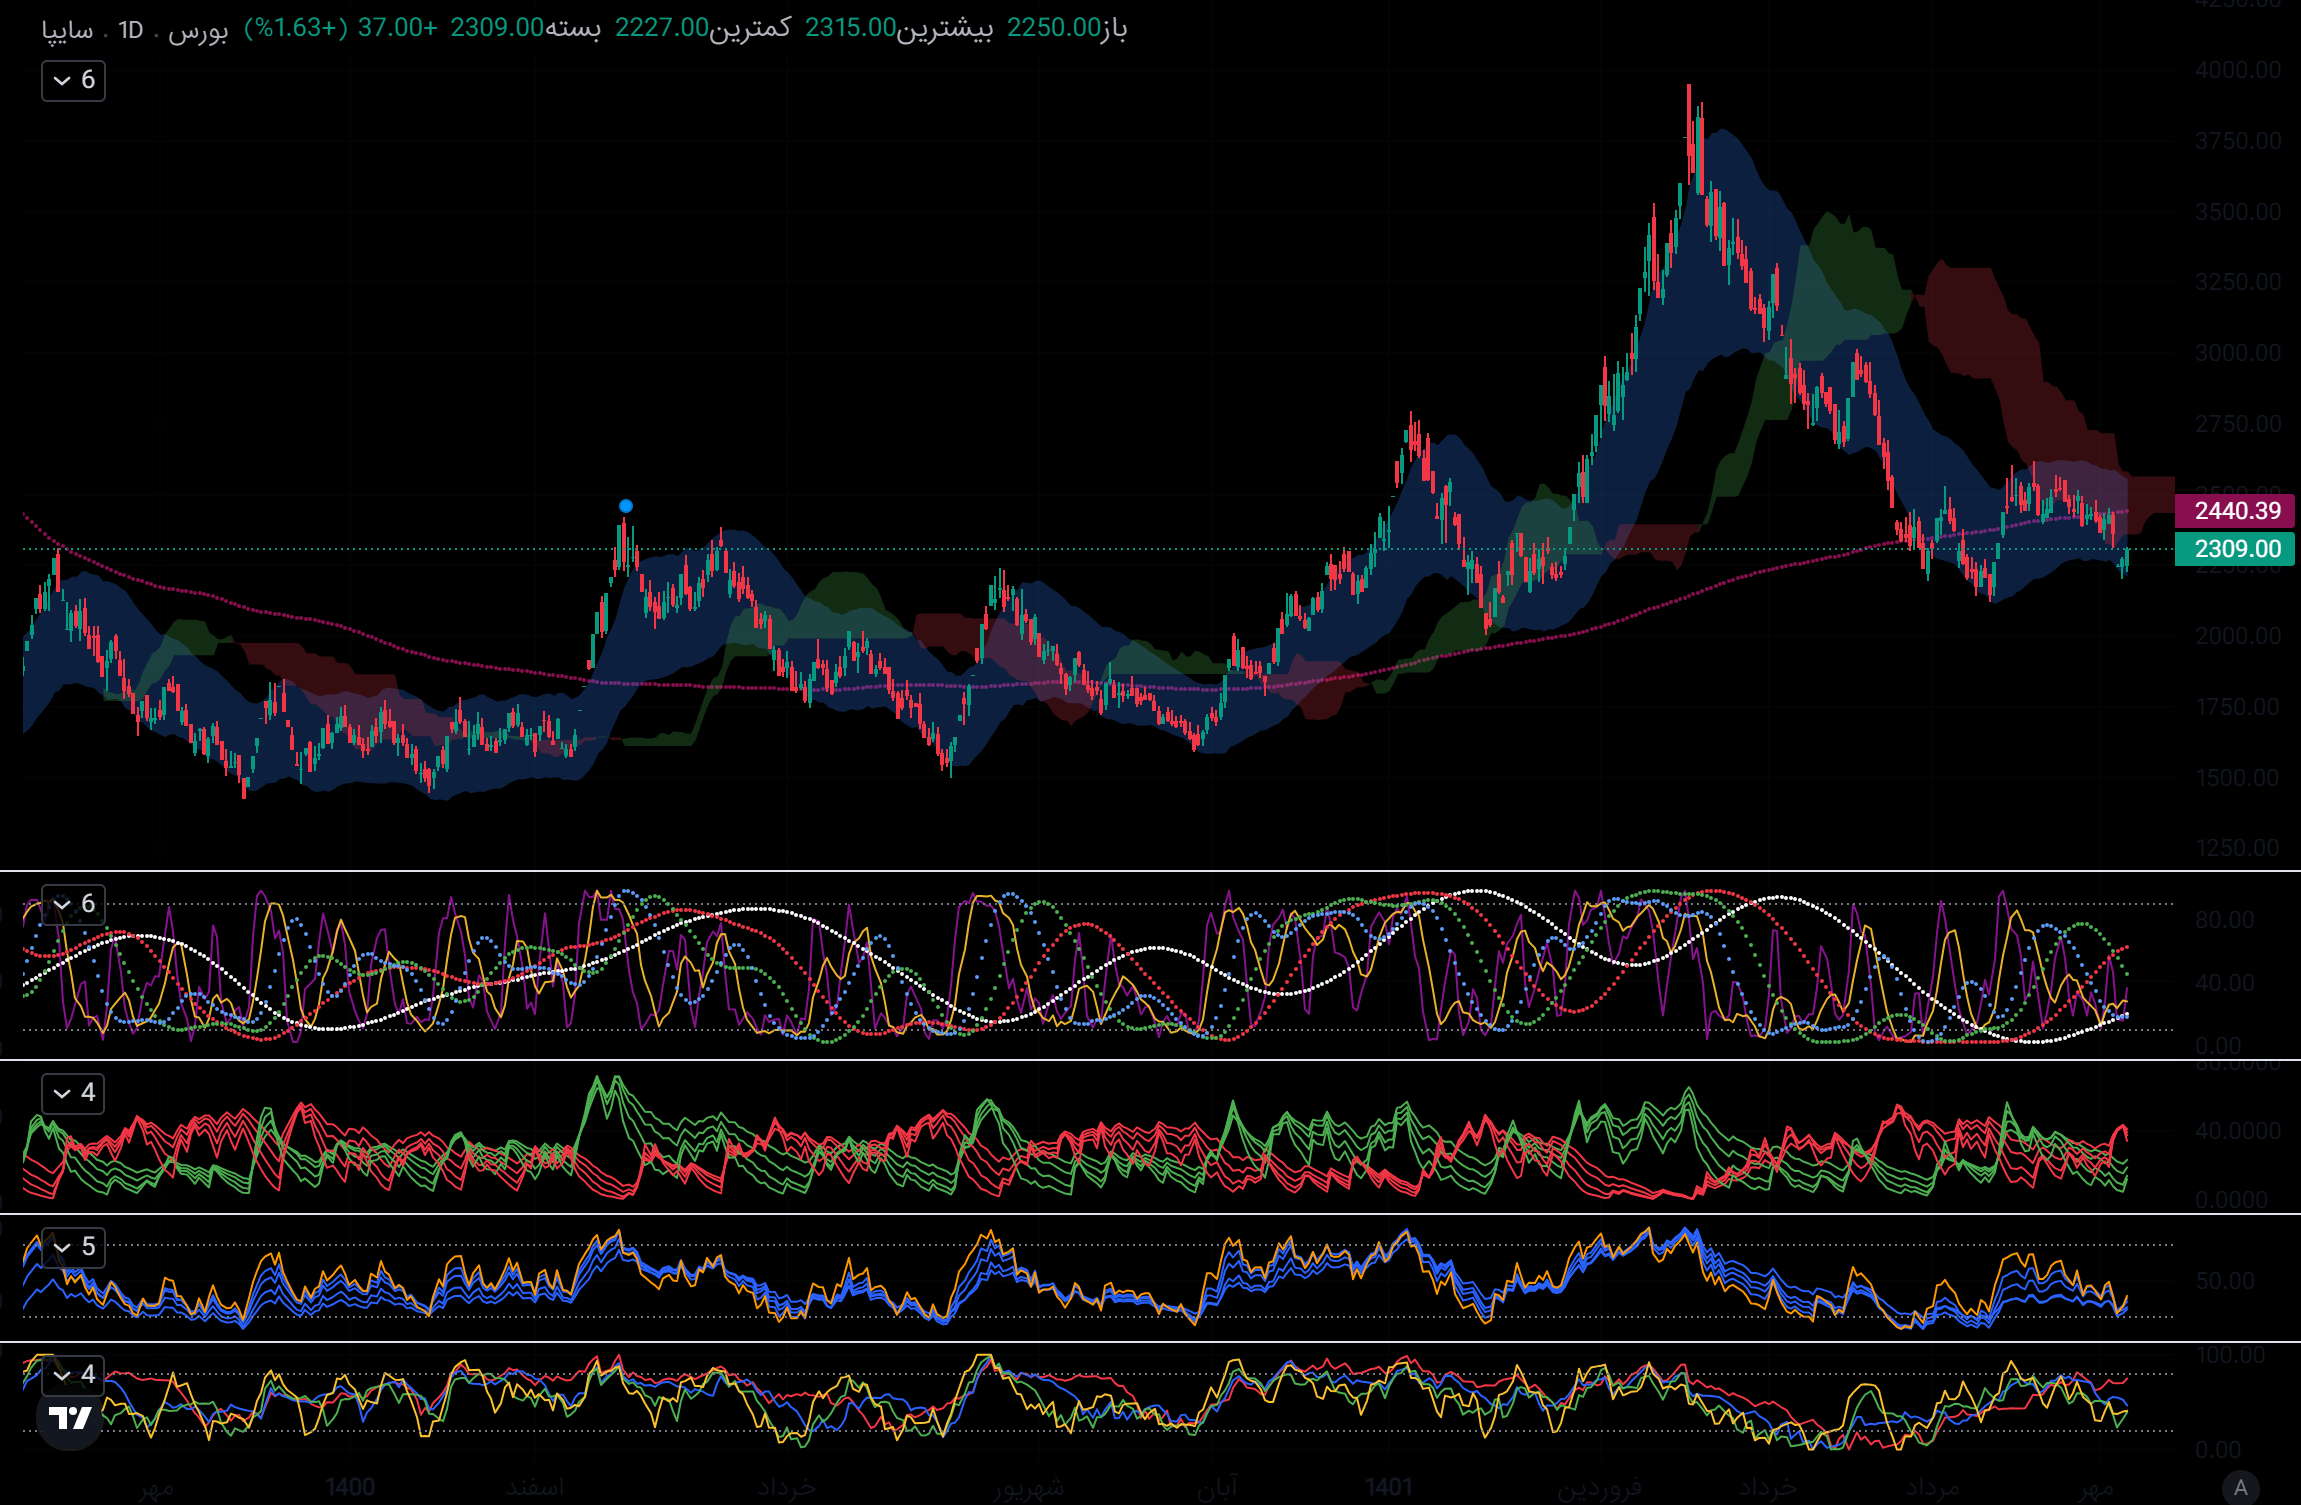Click the high value 2315.00

850,28
